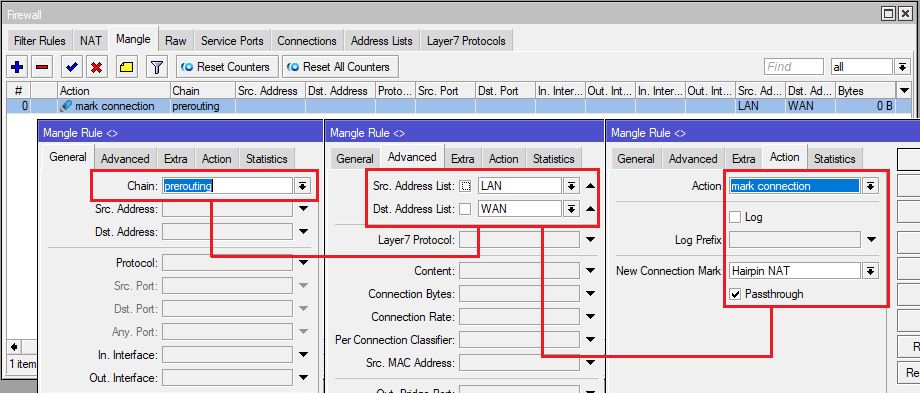
Task: Toggle the Dst. Address List invert checkbox
Action: (465, 209)
